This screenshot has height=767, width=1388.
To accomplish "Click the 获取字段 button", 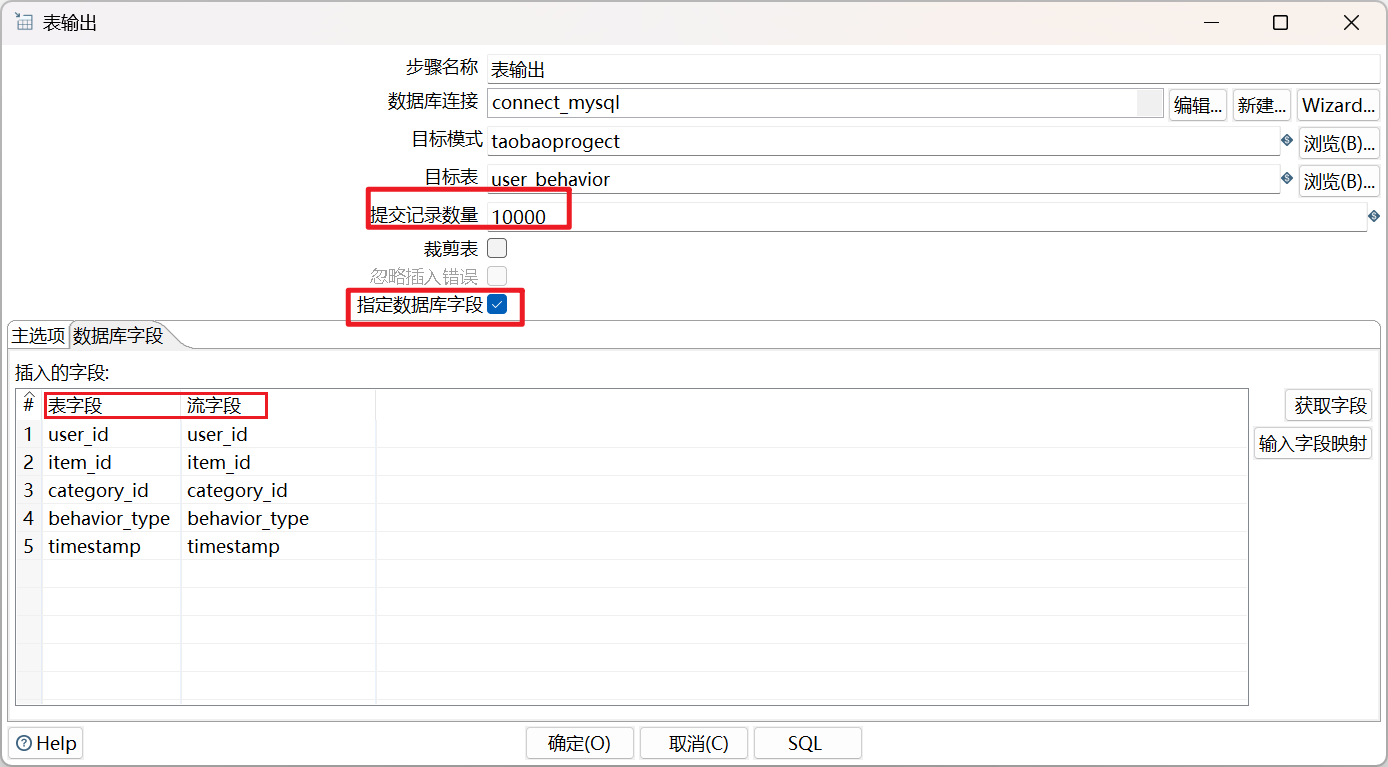I will click(x=1328, y=405).
